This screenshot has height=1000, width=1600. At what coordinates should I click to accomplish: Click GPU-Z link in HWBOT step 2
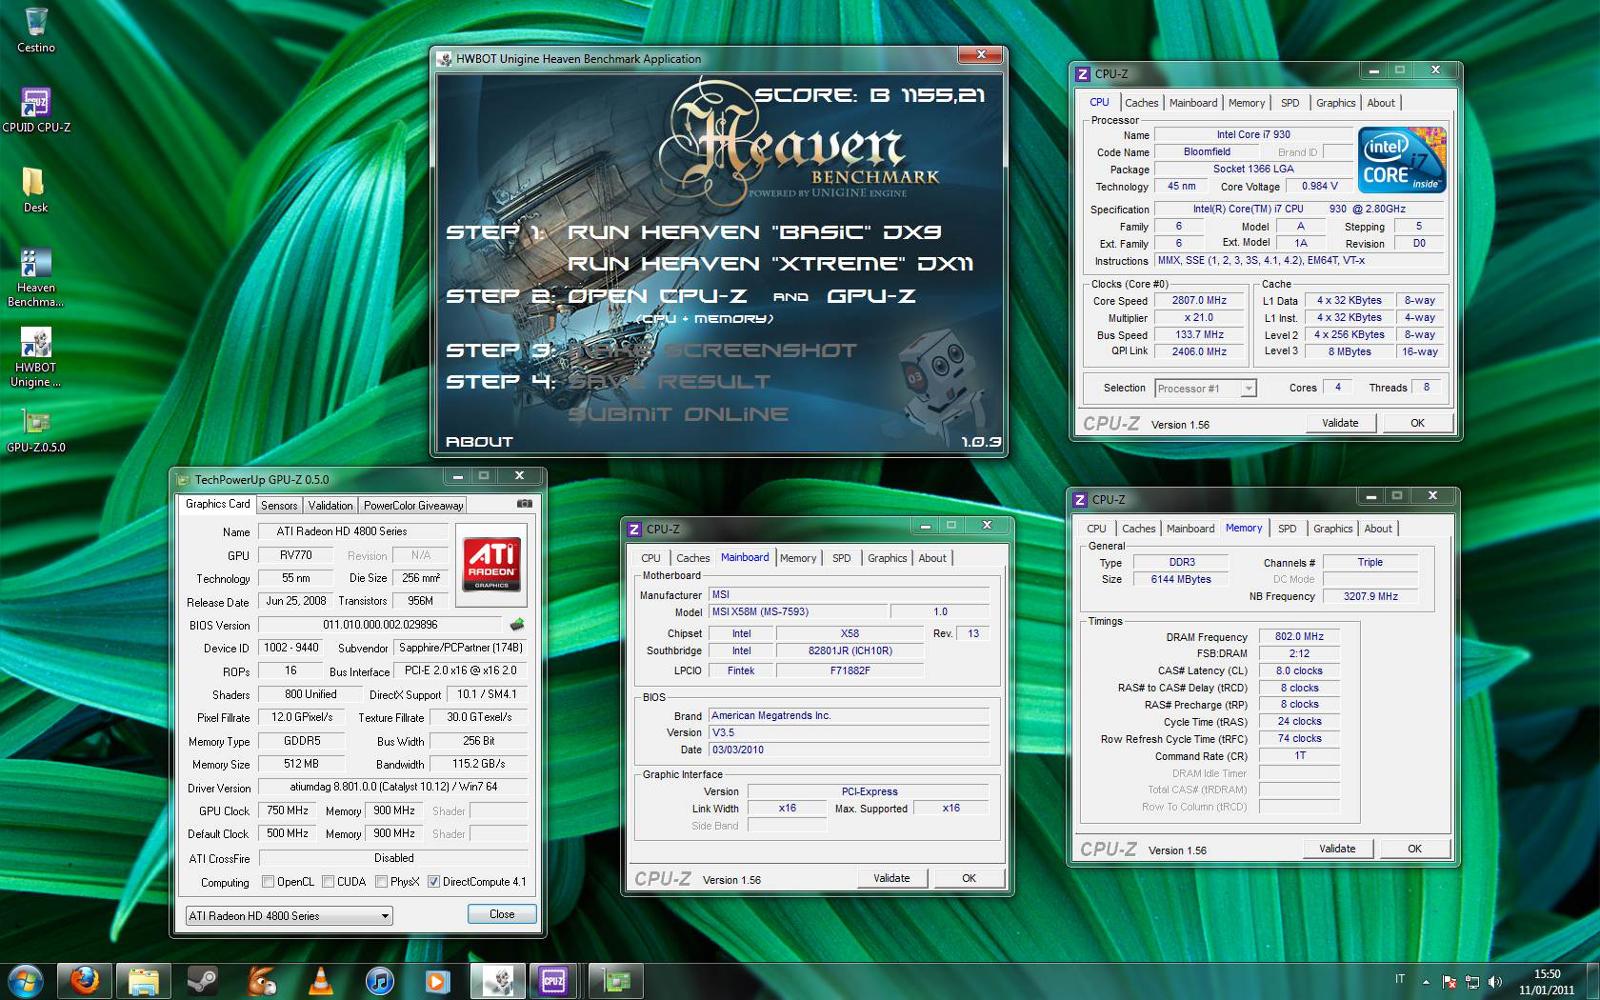pos(871,296)
